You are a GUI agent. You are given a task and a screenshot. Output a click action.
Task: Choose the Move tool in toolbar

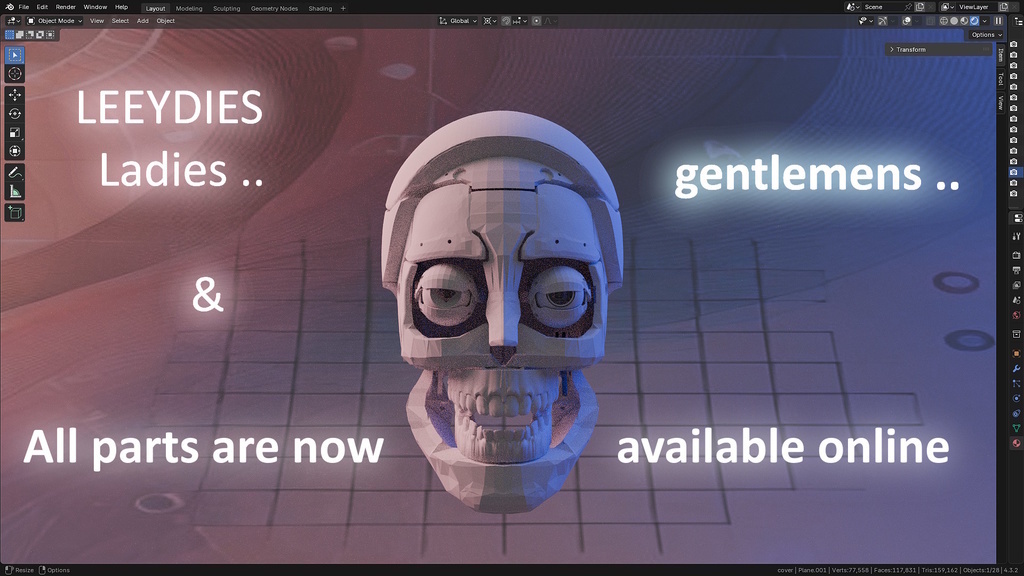coord(14,95)
